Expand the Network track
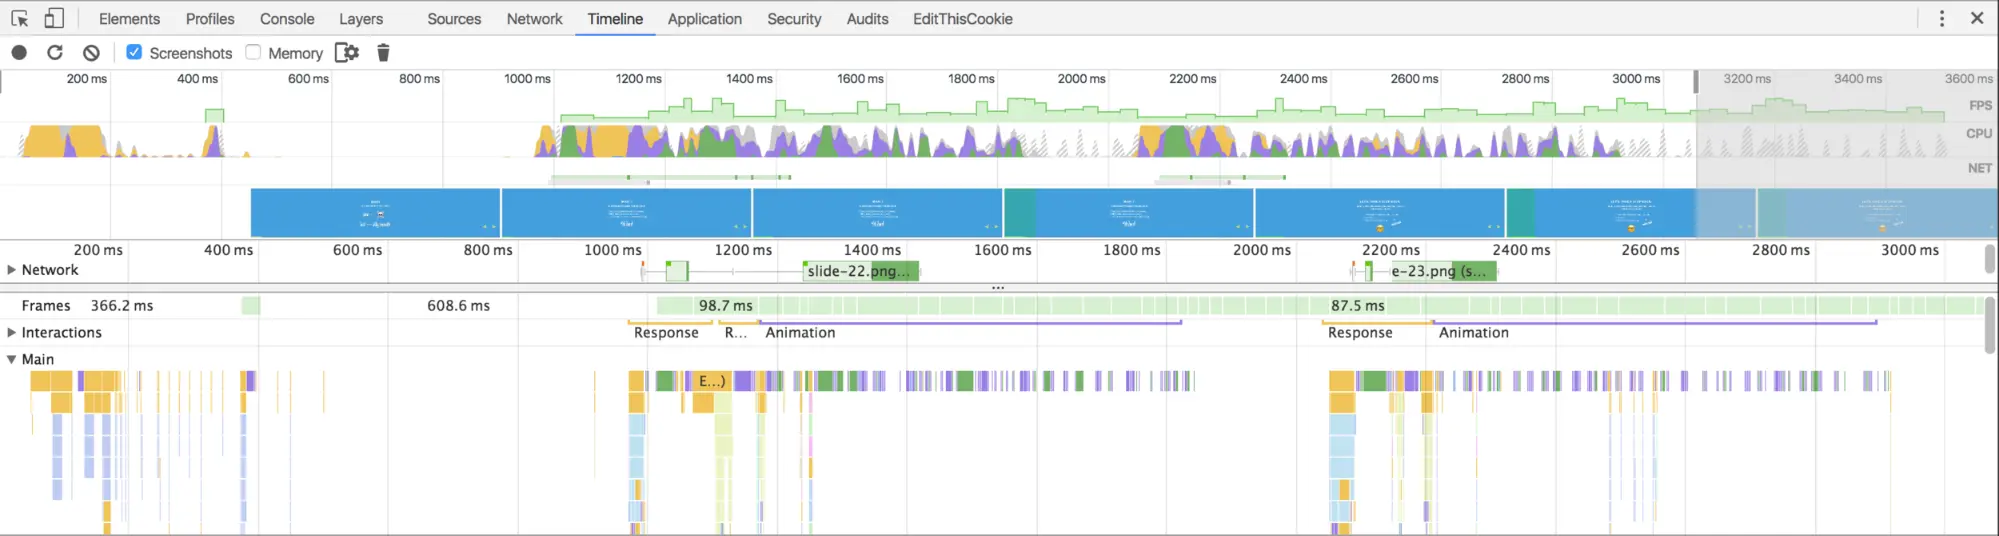1999x536 pixels. 12,270
